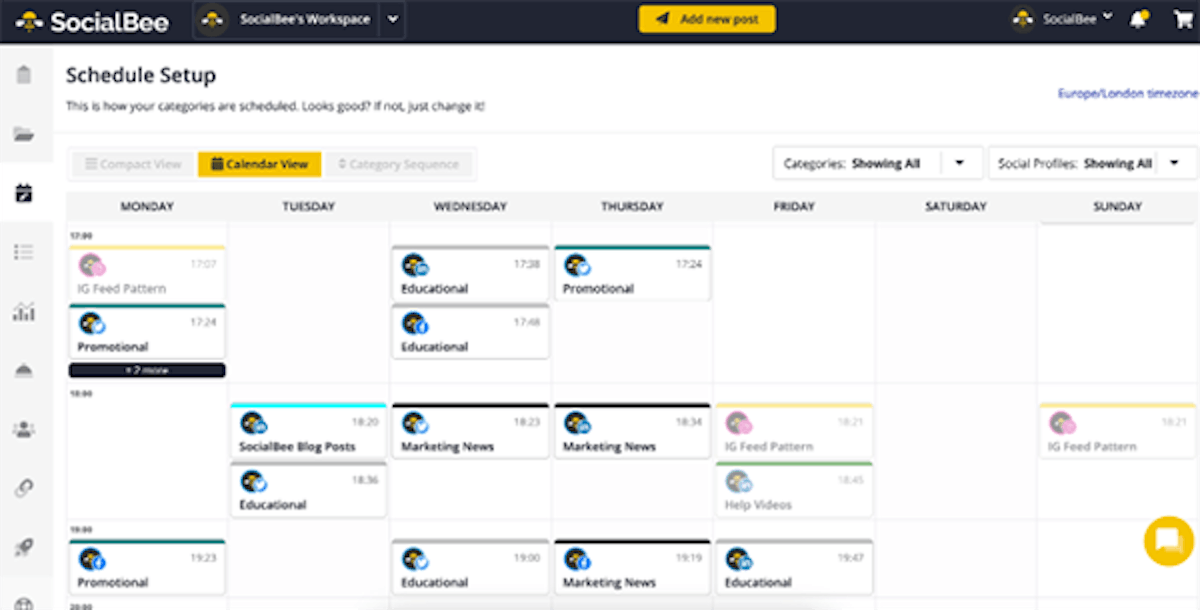The height and width of the screenshot is (610, 1200).
Task: Open Thursday 19:19 Marketing News slot
Action: click(x=632, y=567)
